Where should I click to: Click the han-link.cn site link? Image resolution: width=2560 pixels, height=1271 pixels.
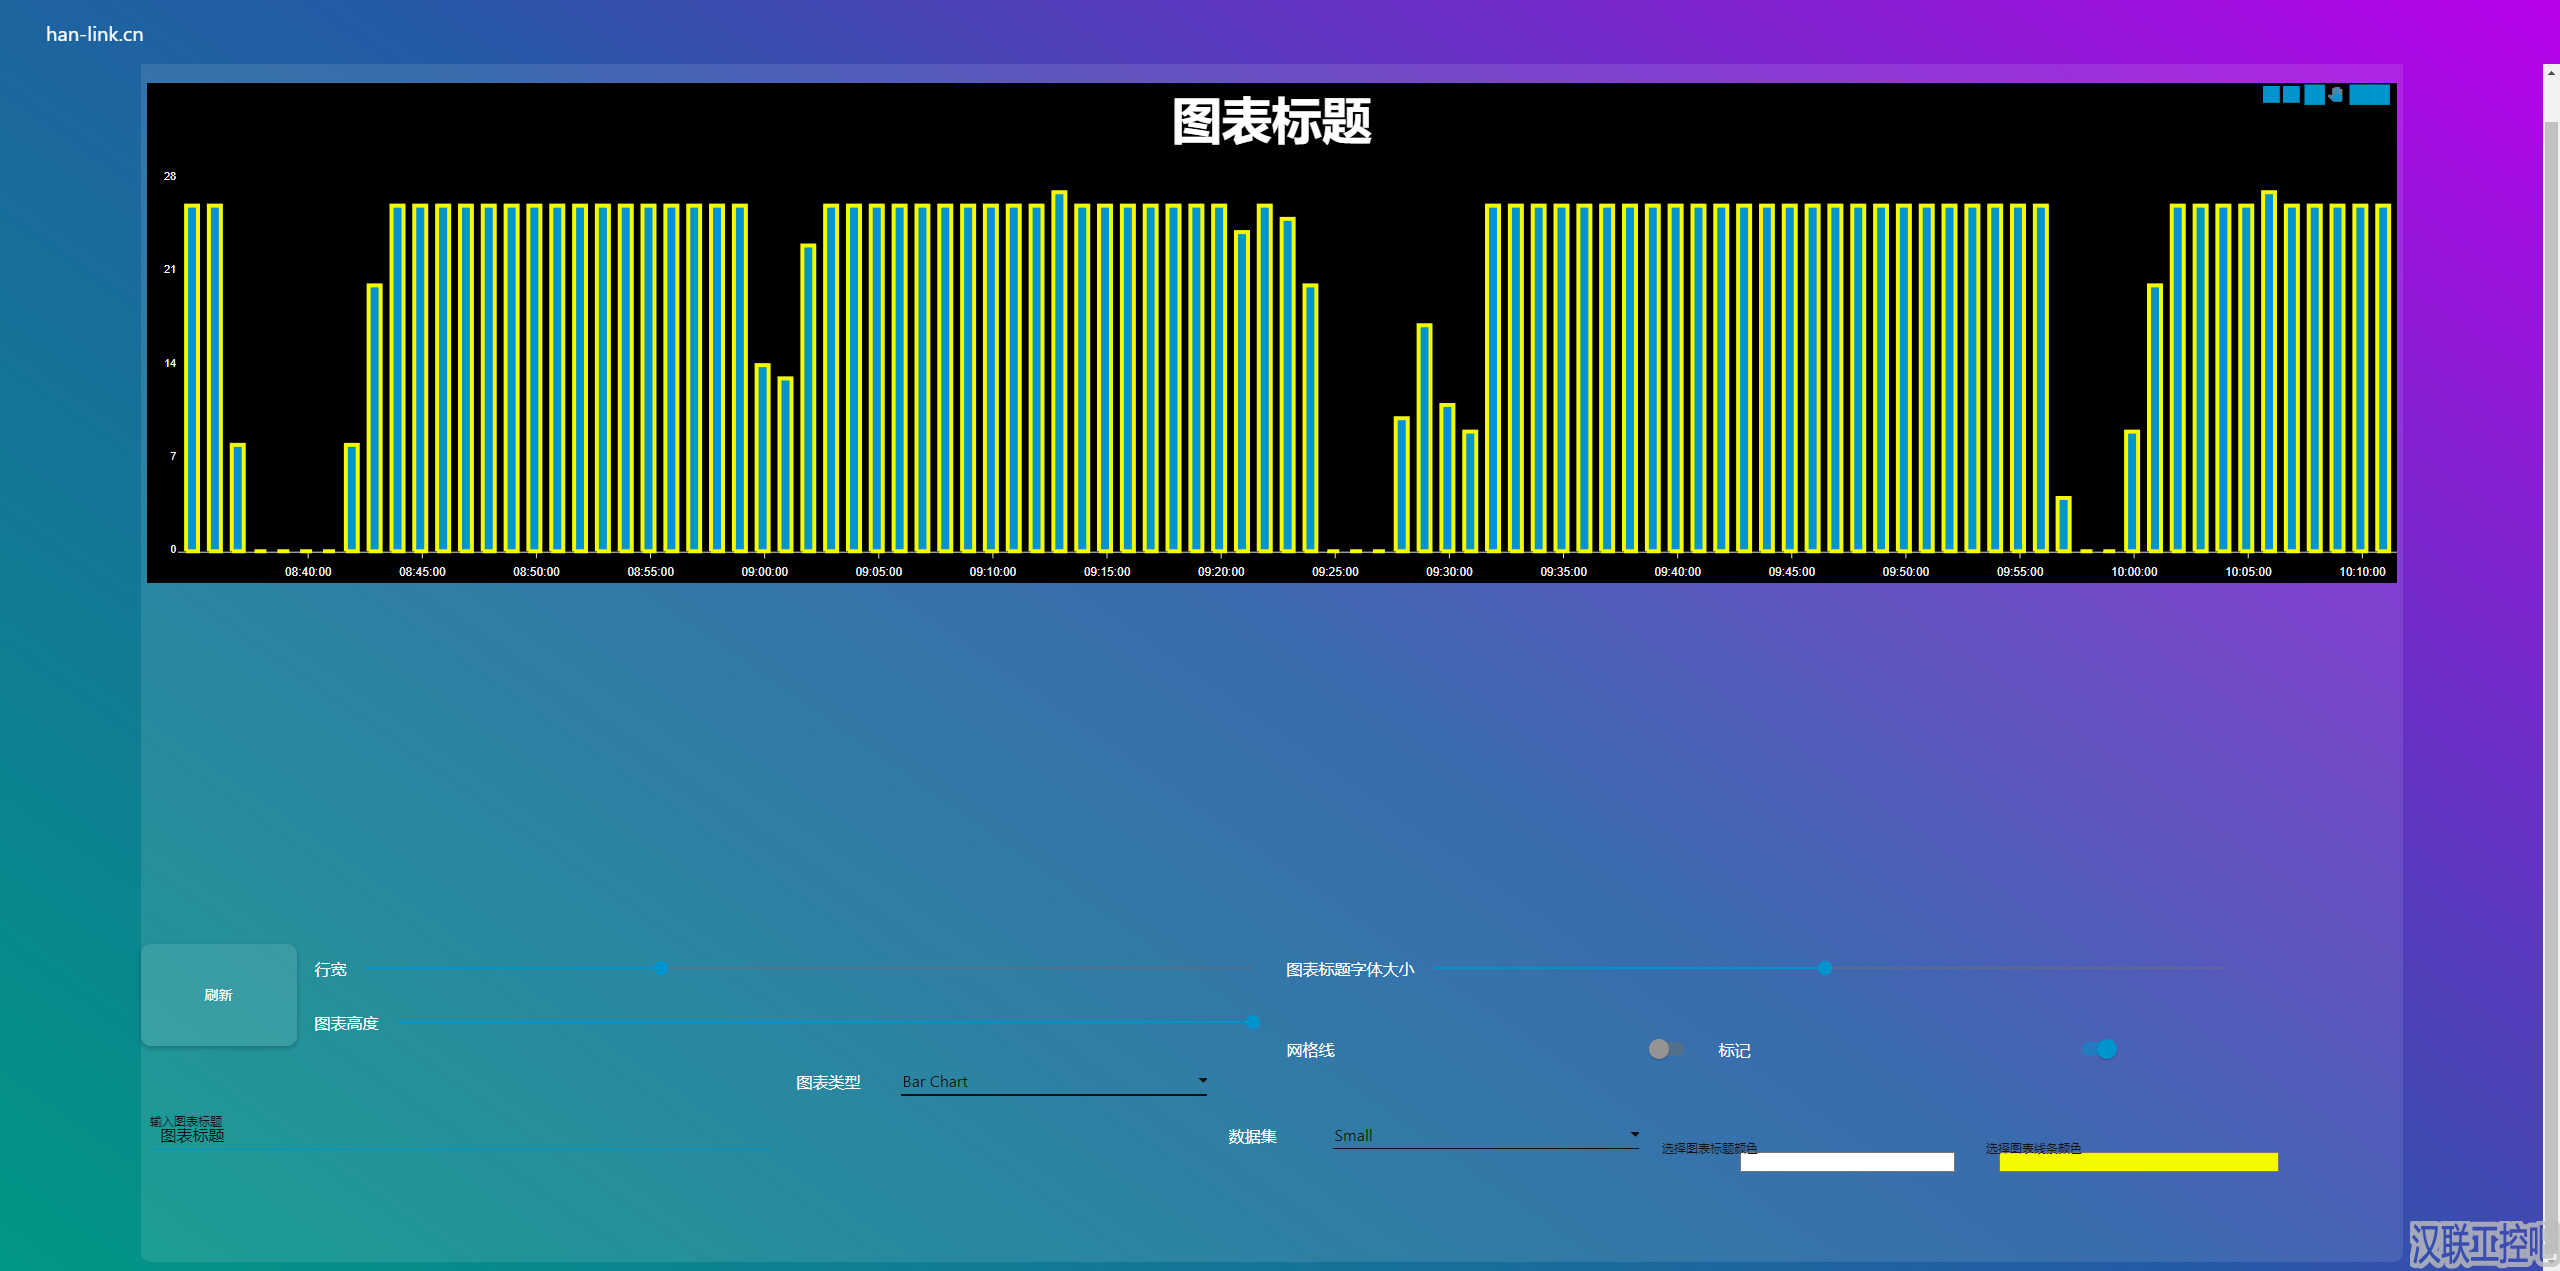93,33
